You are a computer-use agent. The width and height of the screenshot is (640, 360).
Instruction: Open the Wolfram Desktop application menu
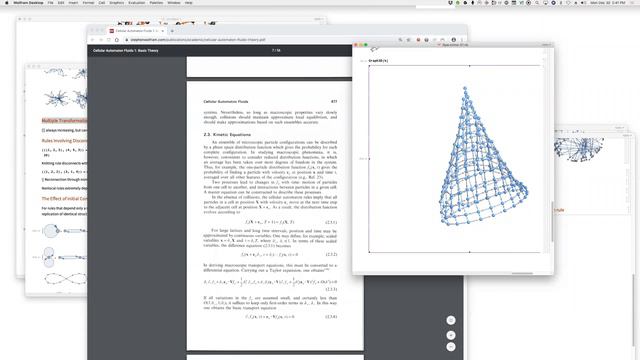(28, 2)
